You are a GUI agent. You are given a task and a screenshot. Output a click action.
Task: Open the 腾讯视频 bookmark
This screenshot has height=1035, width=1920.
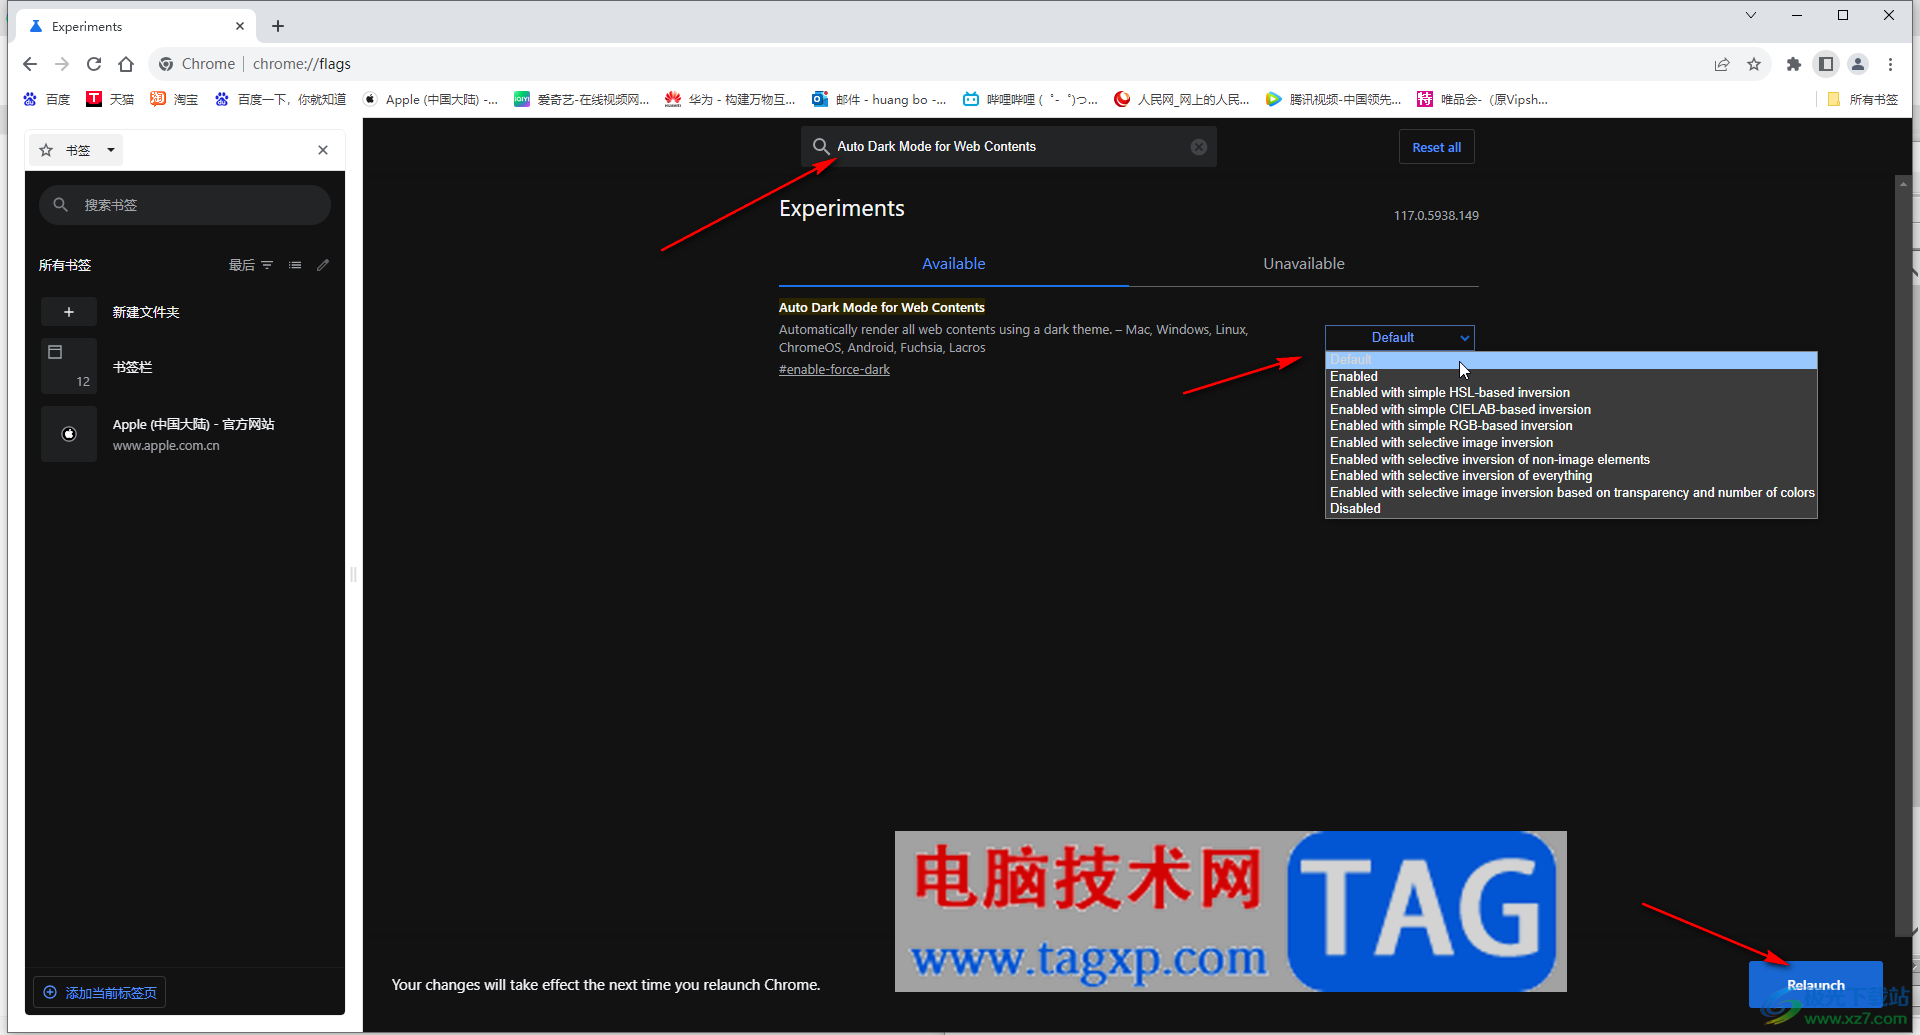pos(1333,99)
